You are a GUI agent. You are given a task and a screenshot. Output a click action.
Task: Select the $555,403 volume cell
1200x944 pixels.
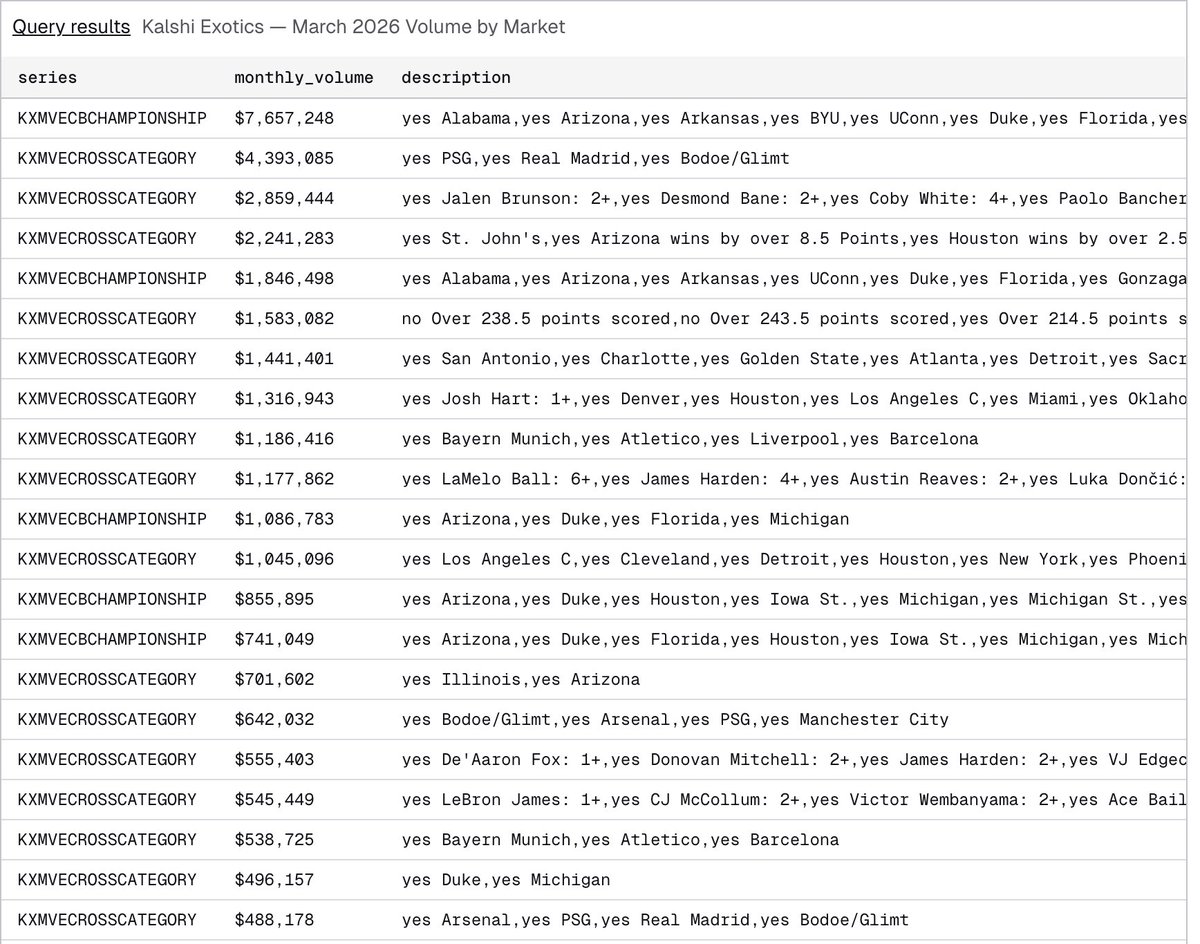274,759
